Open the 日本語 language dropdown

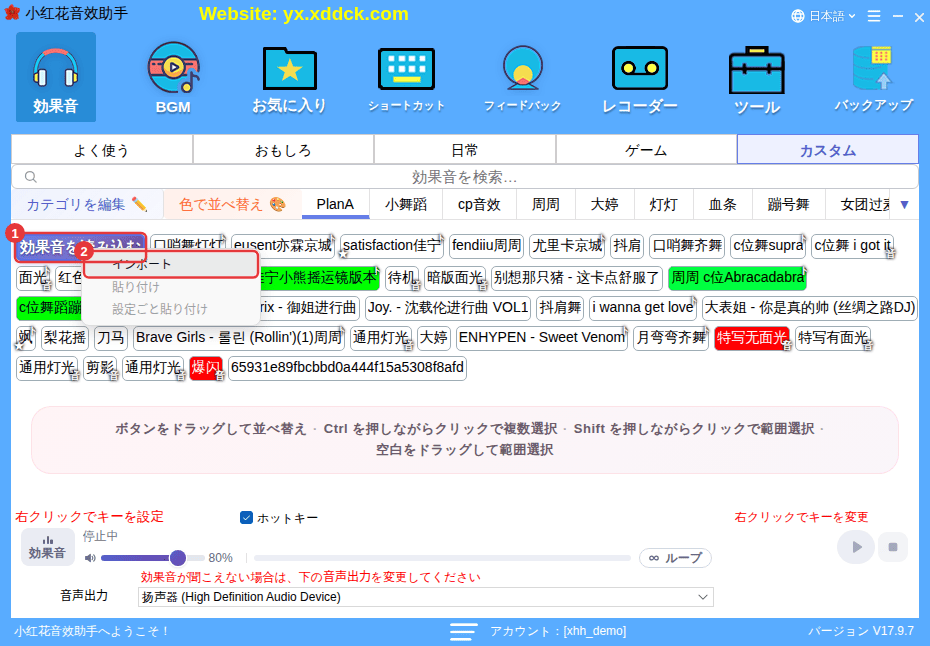pyautogui.click(x=823, y=16)
